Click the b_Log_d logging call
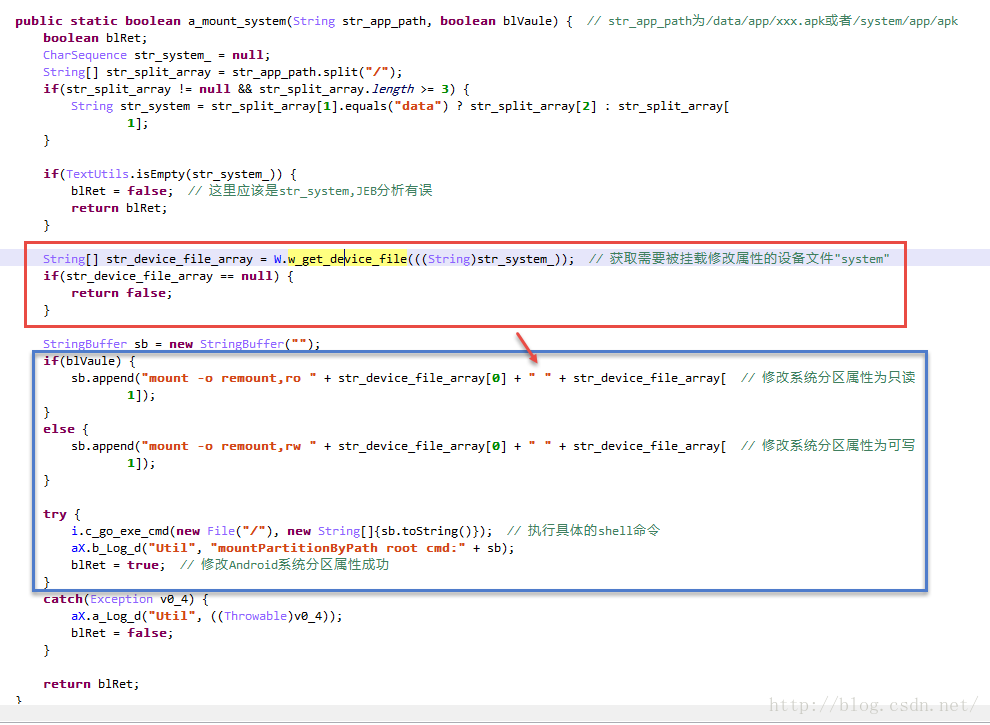 coord(115,548)
